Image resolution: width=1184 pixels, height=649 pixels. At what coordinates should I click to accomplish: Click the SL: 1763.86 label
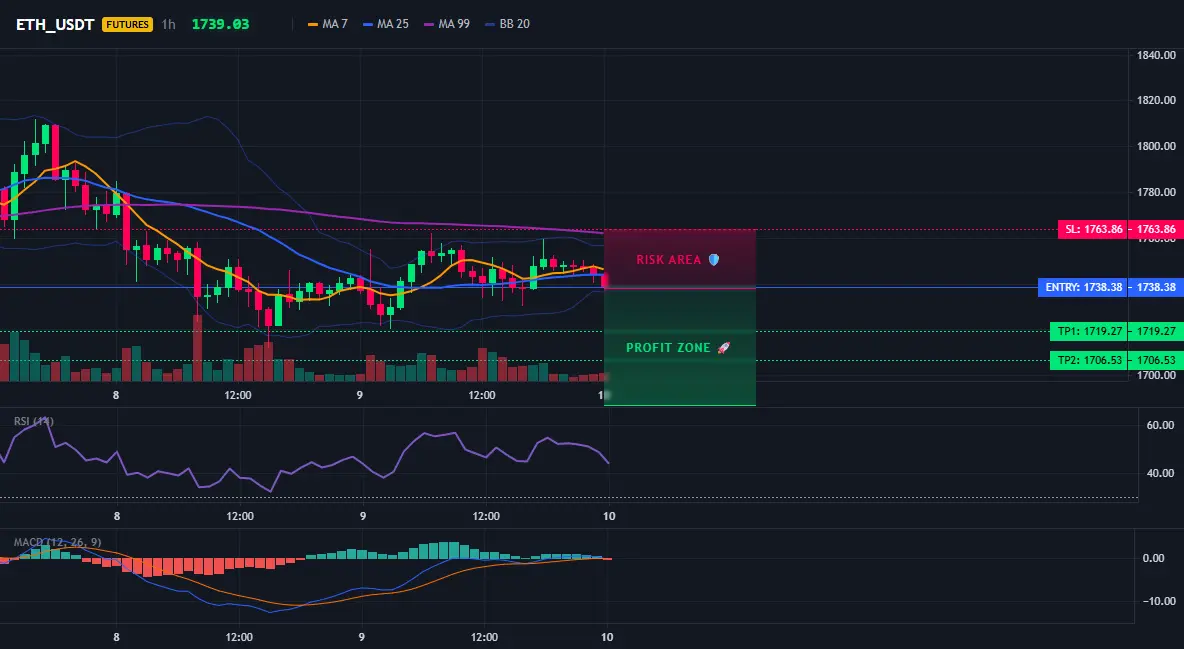point(1093,229)
